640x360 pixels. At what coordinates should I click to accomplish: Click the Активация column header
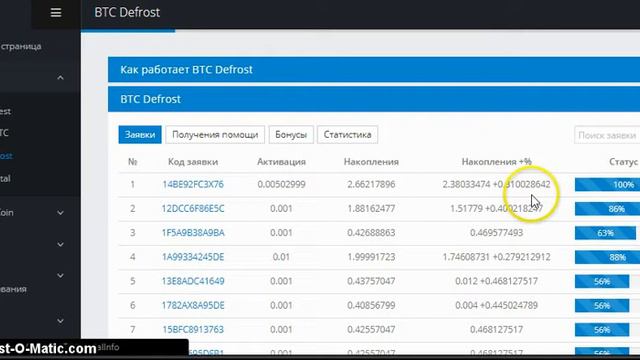coord(281,162)
